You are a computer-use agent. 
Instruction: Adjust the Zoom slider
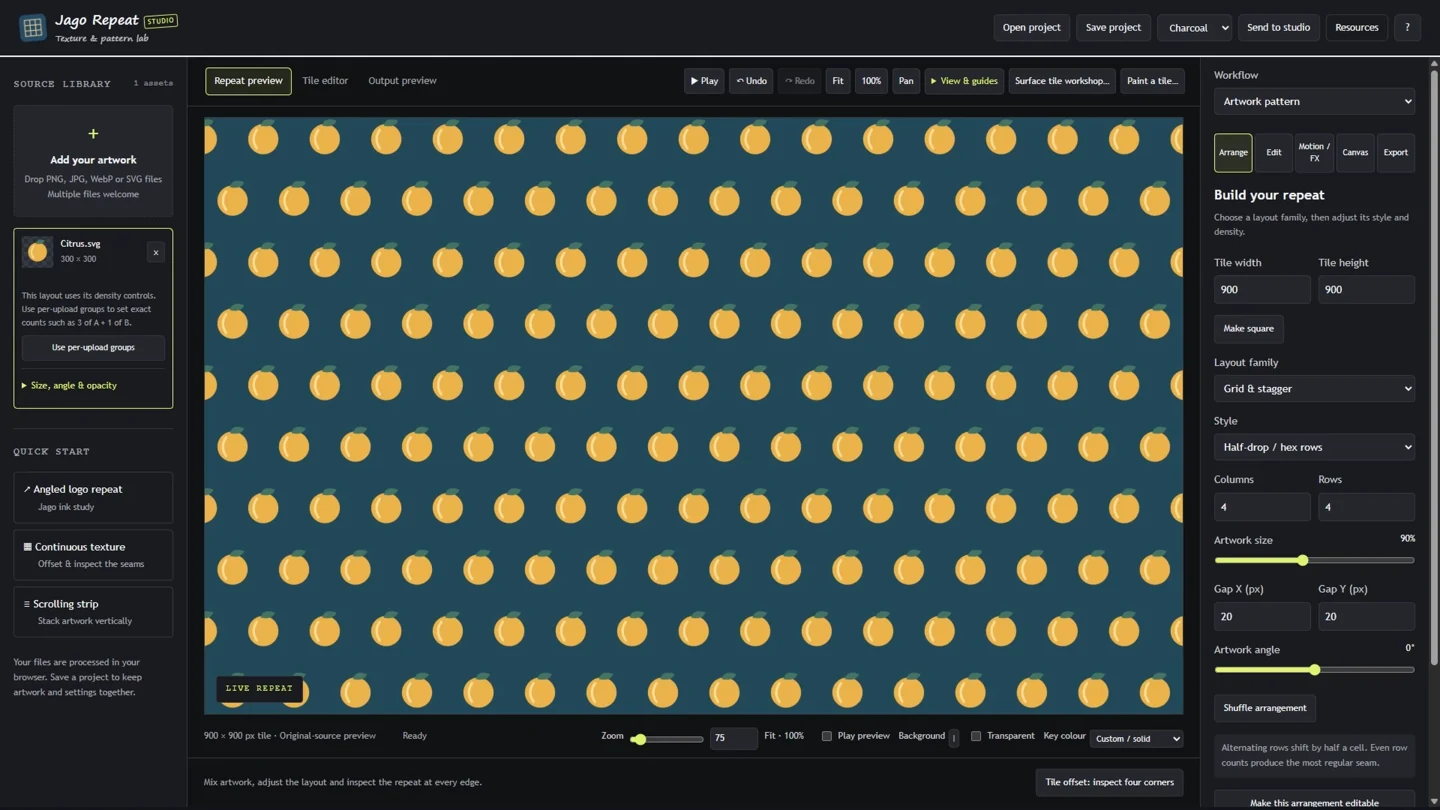point(667,739)
